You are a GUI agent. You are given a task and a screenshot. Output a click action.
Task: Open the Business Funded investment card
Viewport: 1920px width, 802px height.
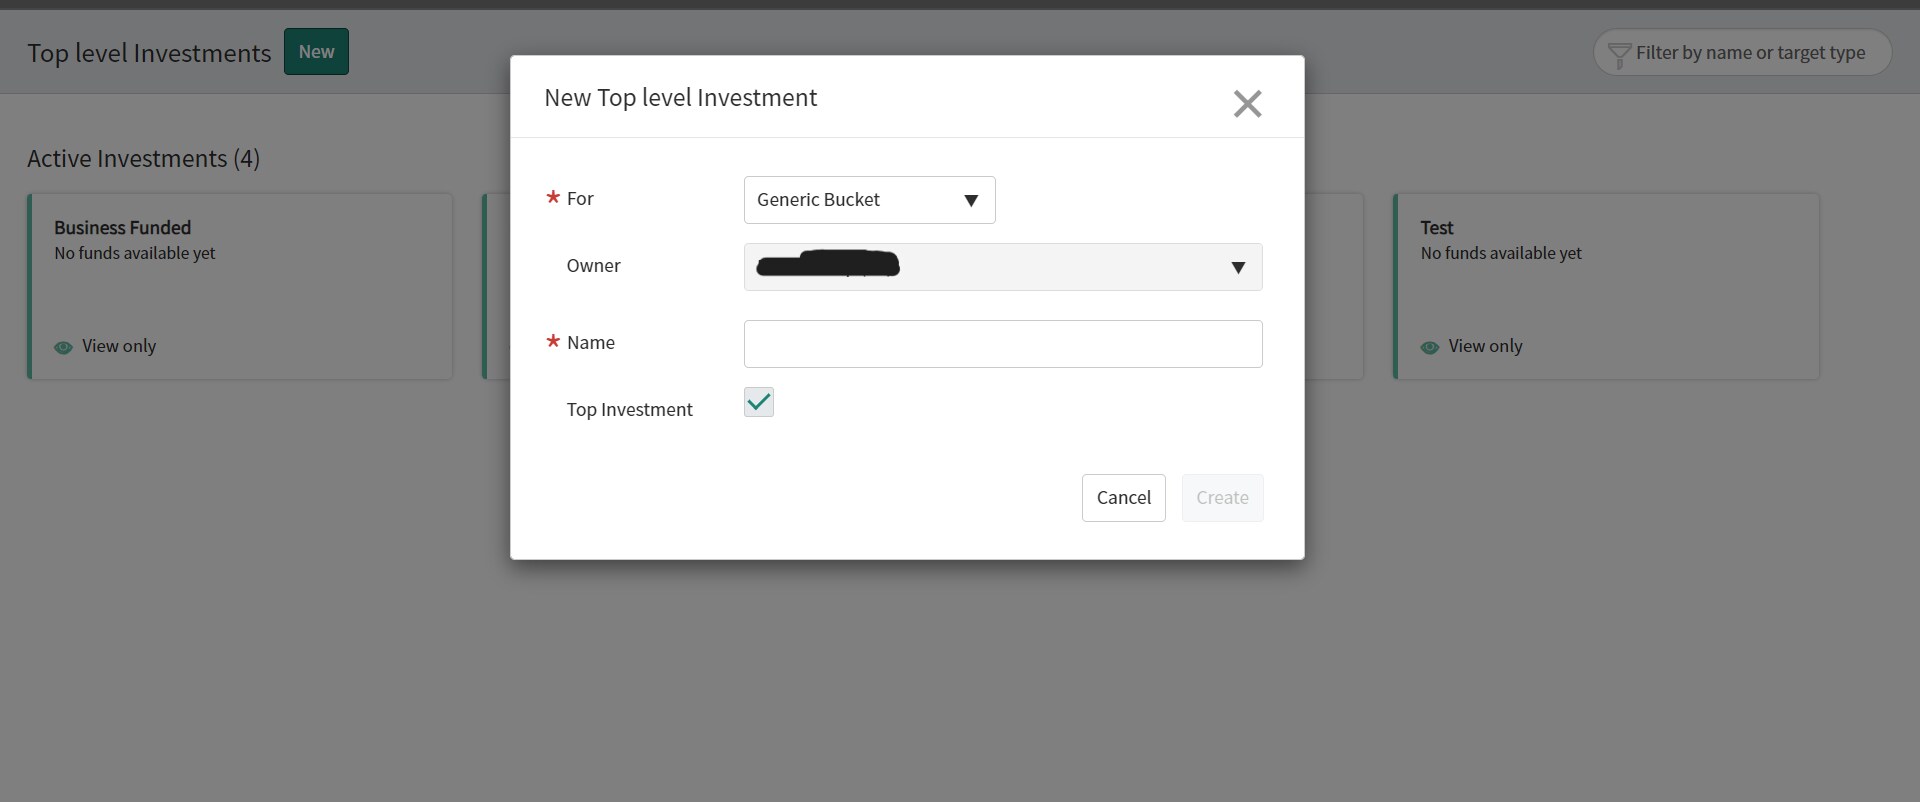click(x=240, y=286)
